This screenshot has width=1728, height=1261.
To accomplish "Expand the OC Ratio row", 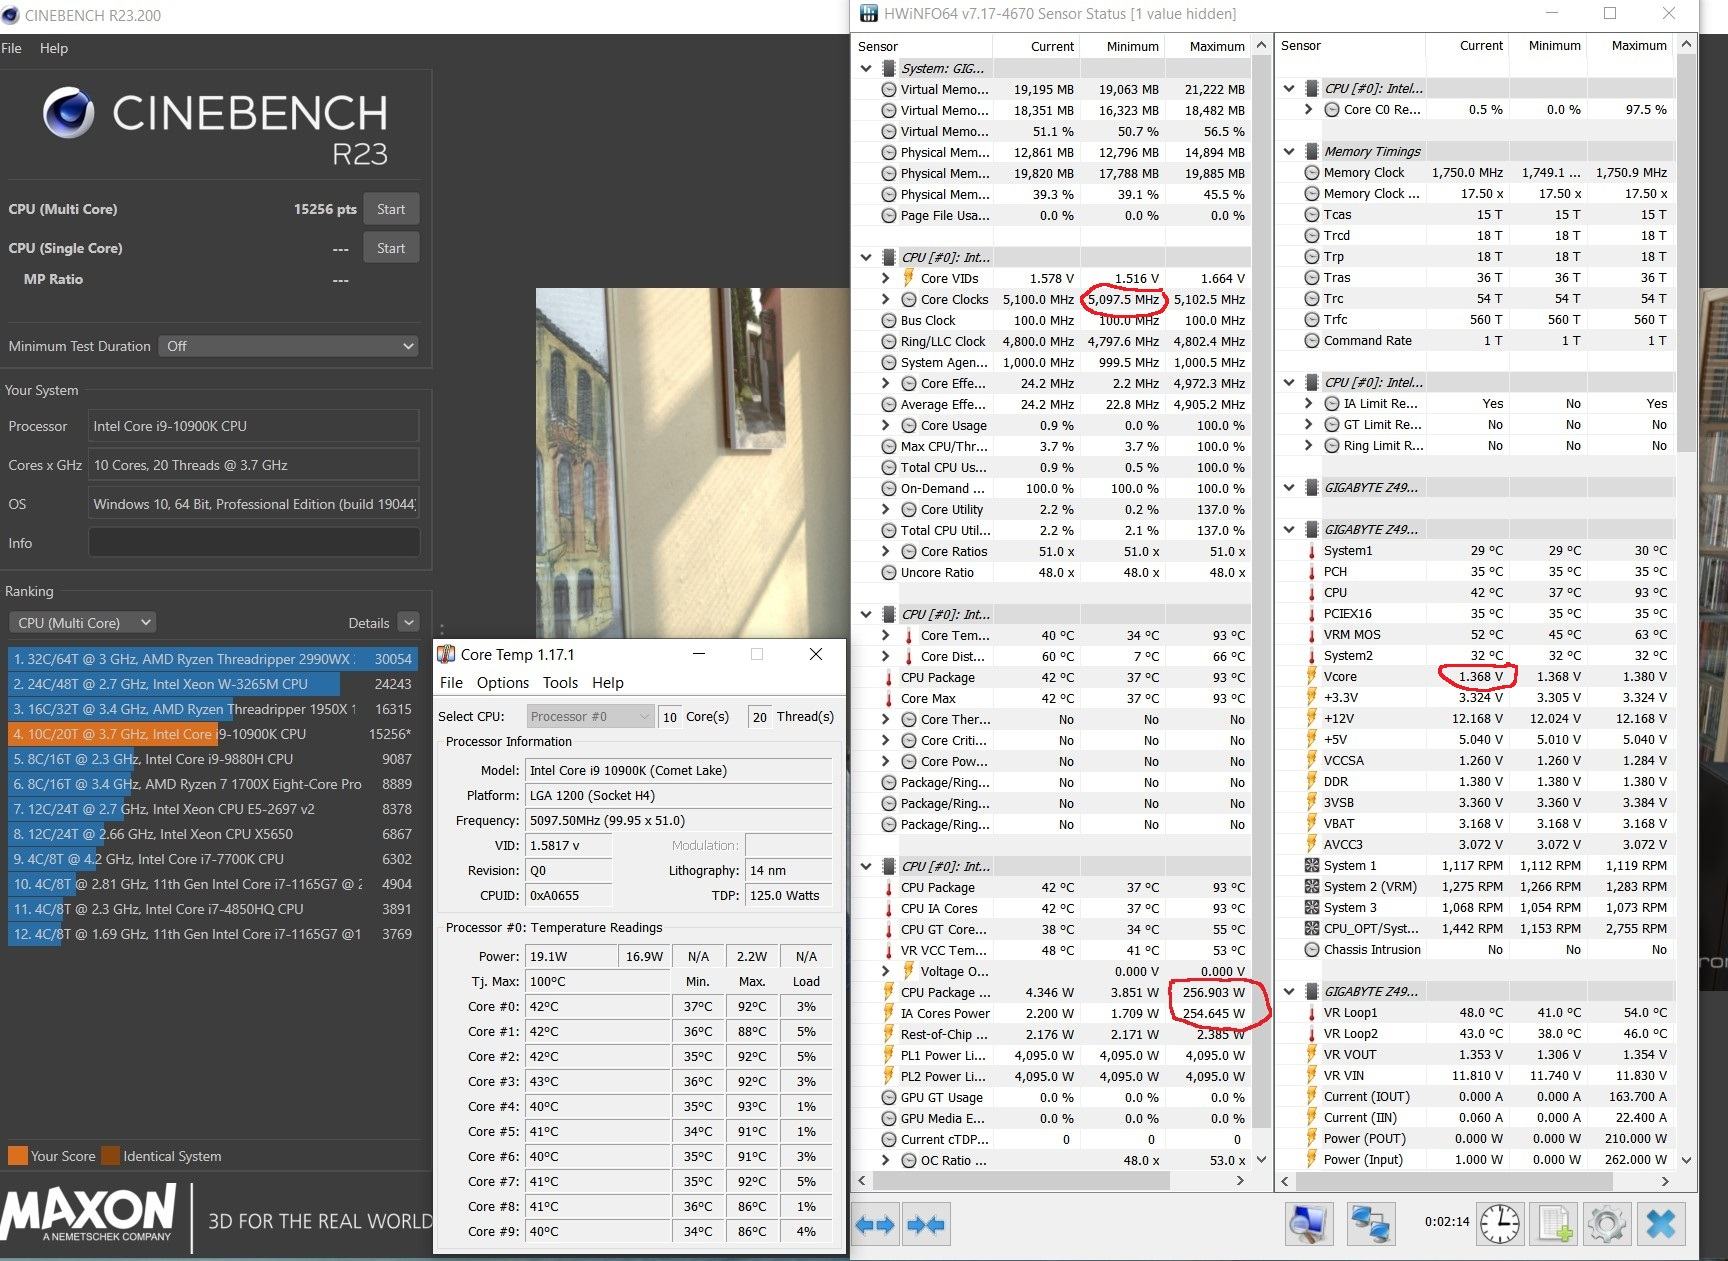I will click(x=886, y=1160).
